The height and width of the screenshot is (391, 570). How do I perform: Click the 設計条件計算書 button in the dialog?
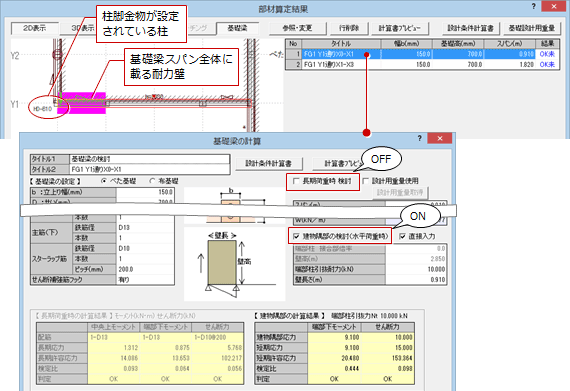point(269,164)
